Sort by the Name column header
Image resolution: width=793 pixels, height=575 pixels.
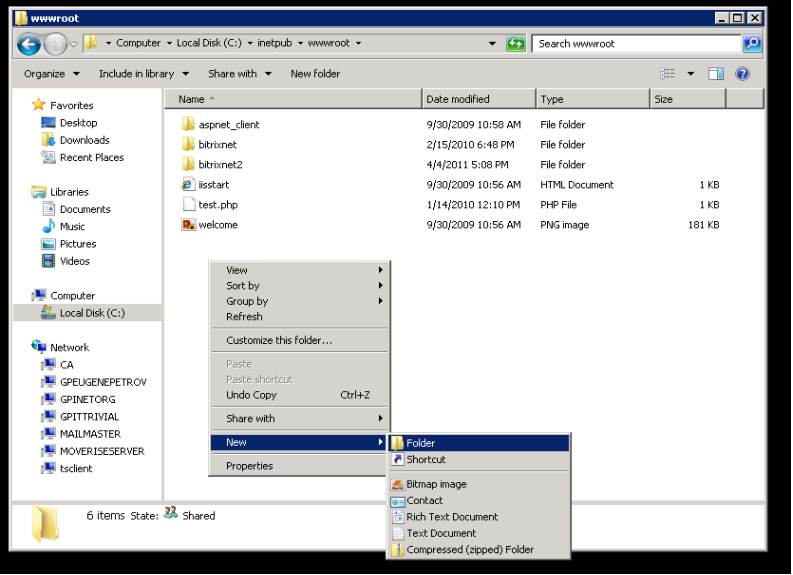coord(293,99)
